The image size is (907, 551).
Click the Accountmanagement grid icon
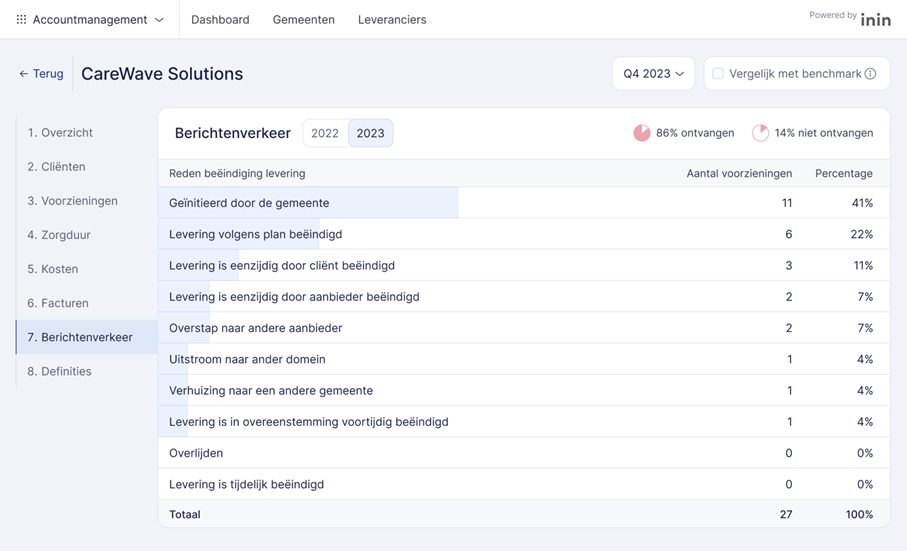(x=21, y=20)
